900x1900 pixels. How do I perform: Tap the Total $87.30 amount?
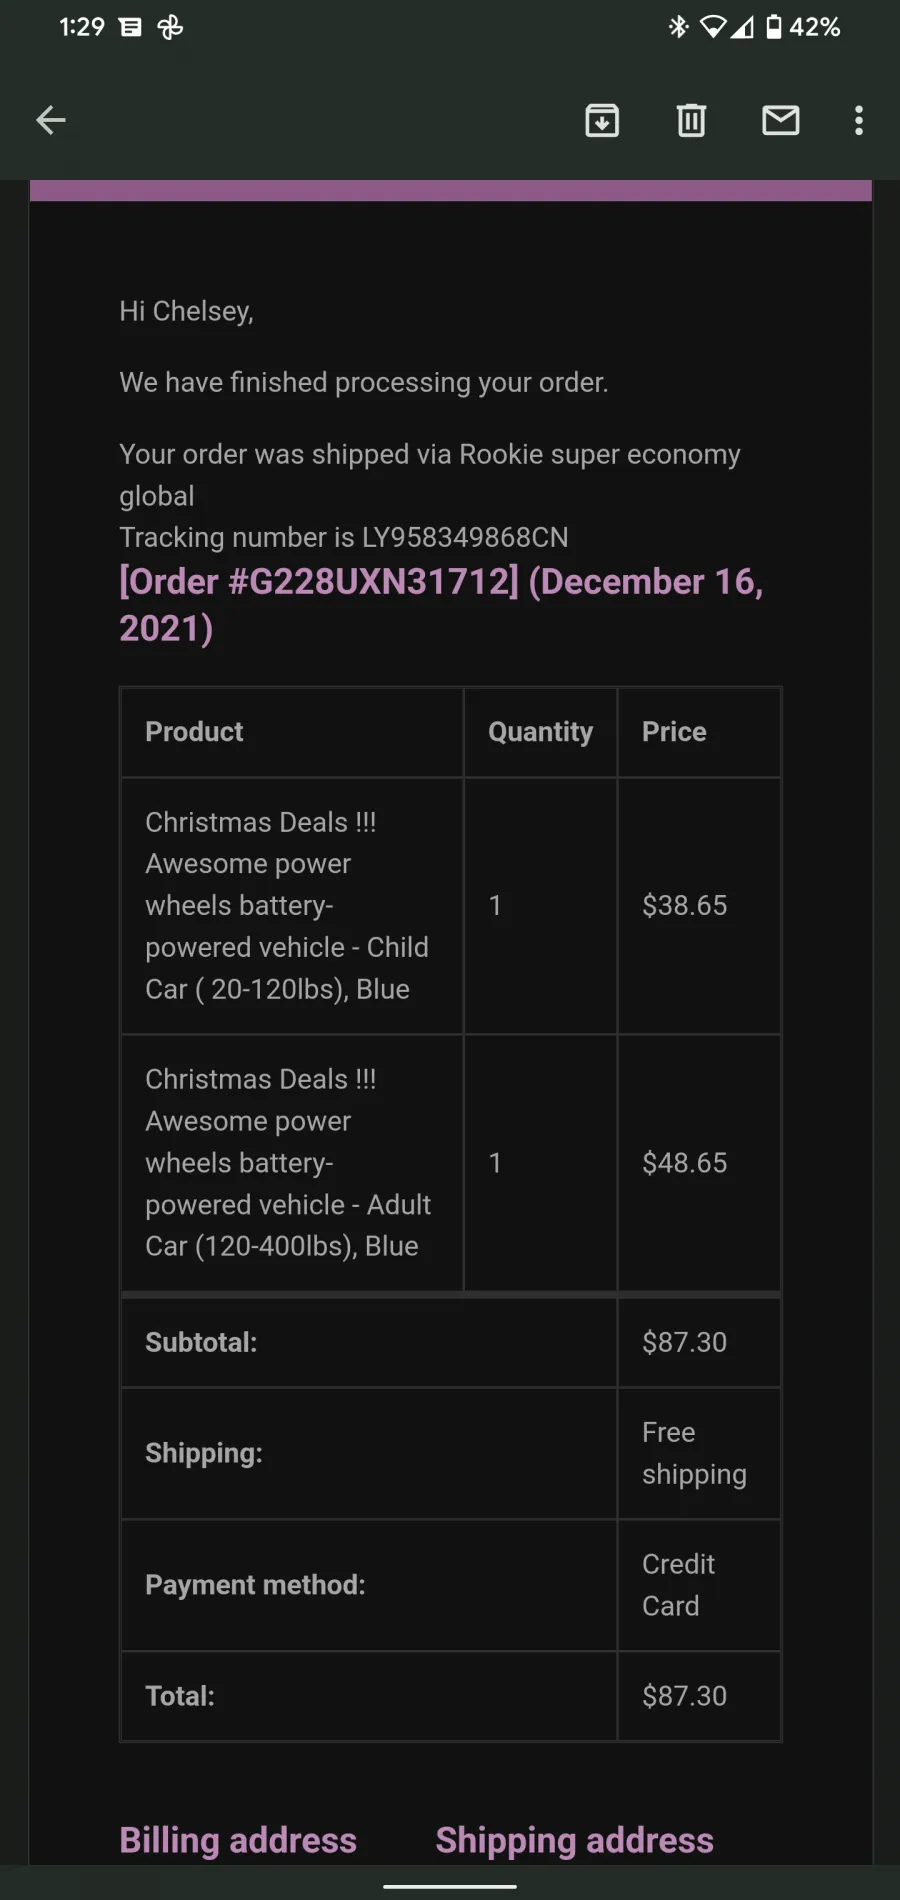coord(685,1696)
